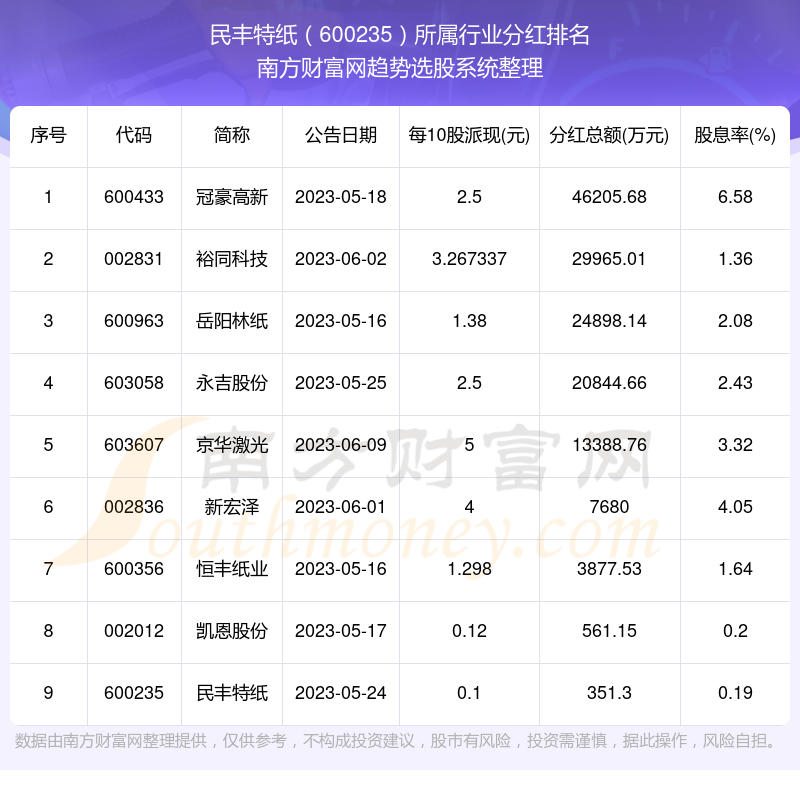Select stock code 002831
The width and height of the screenshot is (800, 792).
[x=134, y=259]
